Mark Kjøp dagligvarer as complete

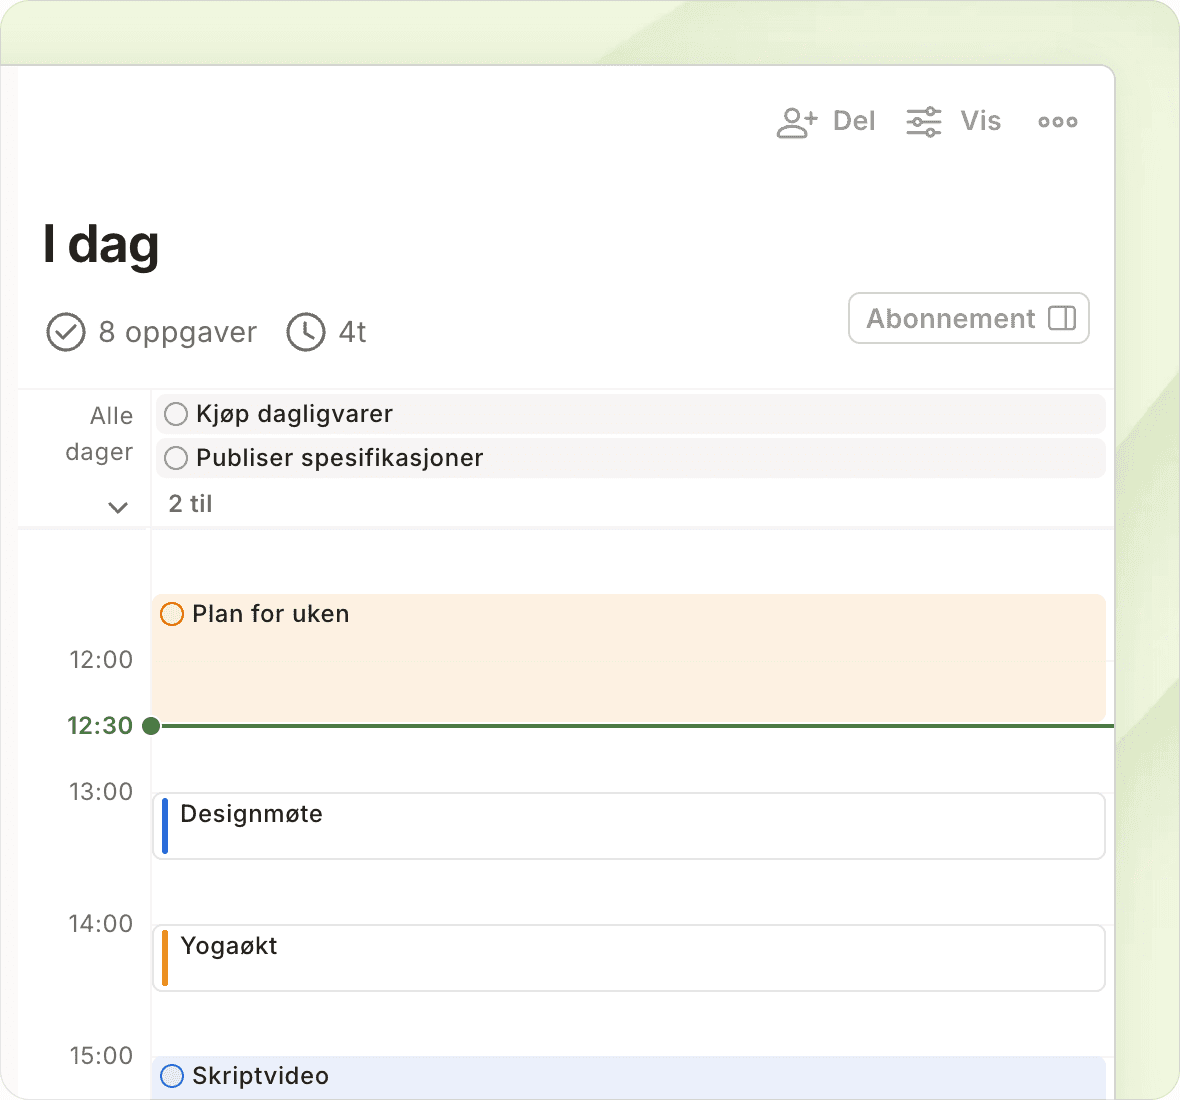176,414
